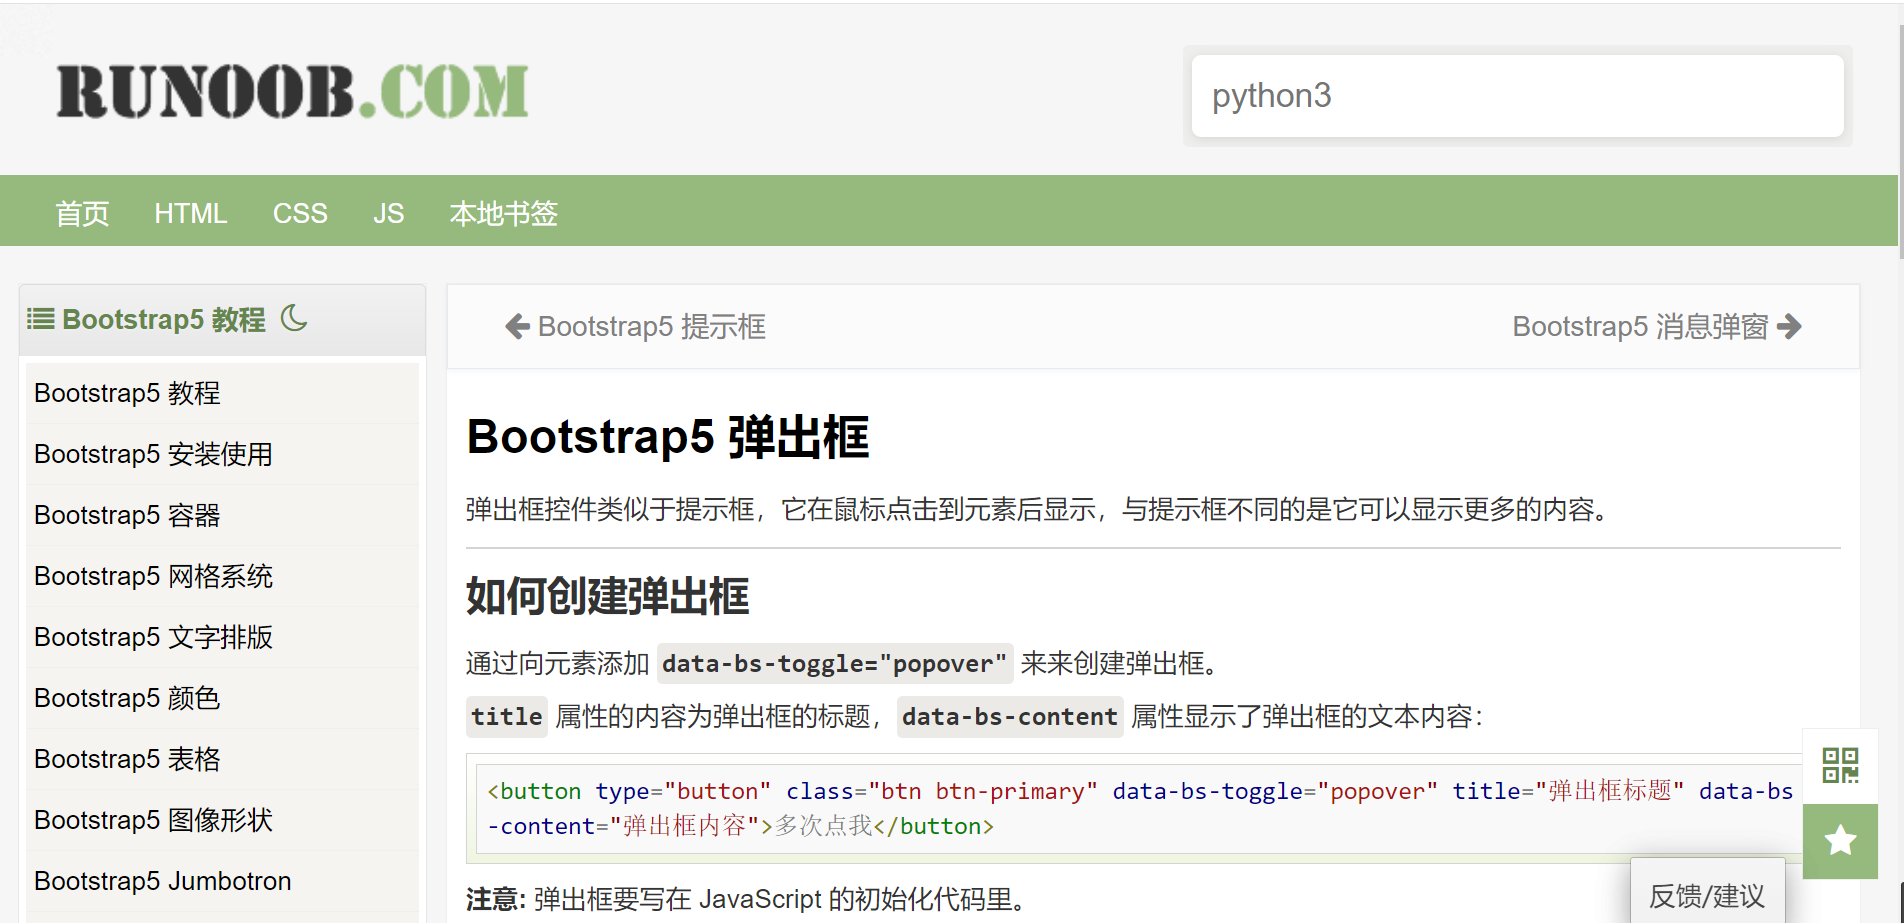Select HTML in the navigation bar
Image resolution: width=1904 pixels, height=923 pixels.
(190, 213)
